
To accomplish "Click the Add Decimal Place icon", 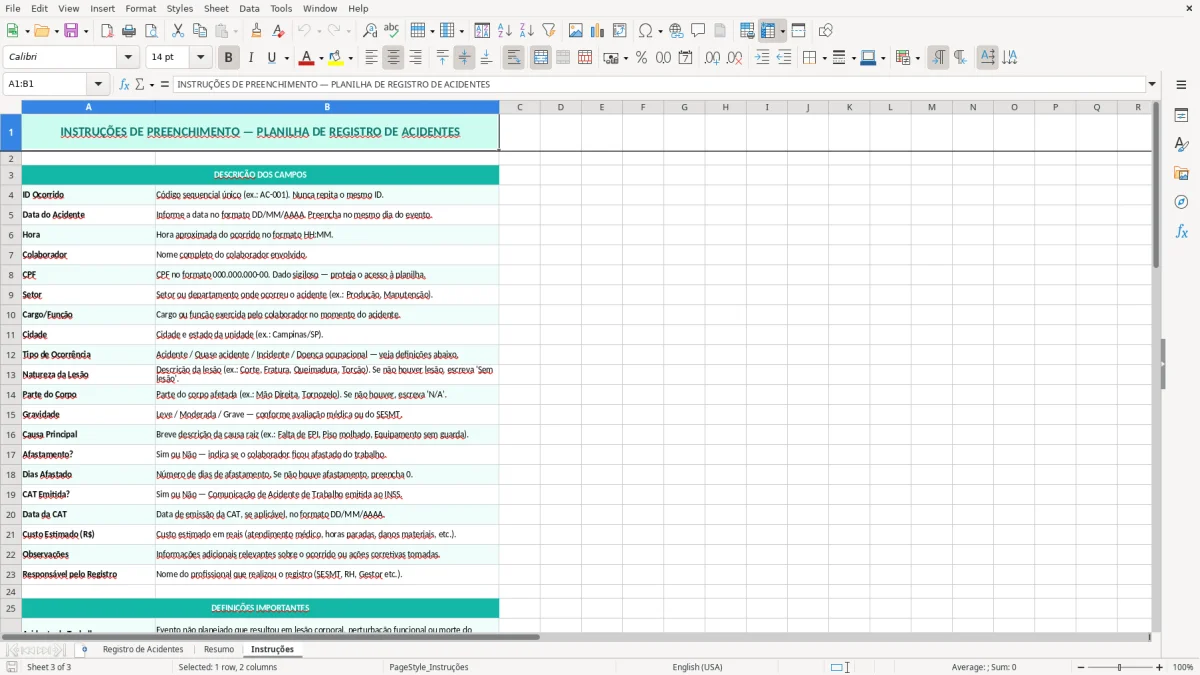I will point(712,58).
